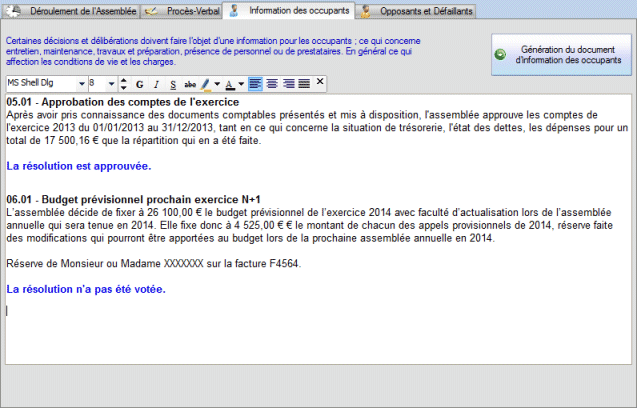Switch to the Procès-Verbal tab
637x408 pixels.
tap(182, 11)
